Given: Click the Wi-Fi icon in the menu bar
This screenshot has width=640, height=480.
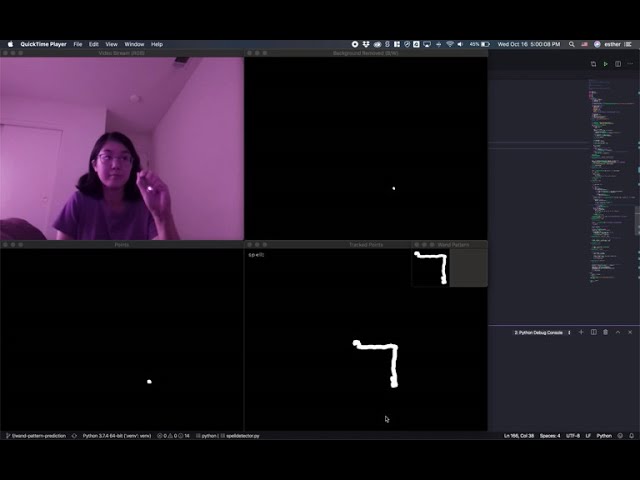Looking at the screenshot, I should click(449, 44).
